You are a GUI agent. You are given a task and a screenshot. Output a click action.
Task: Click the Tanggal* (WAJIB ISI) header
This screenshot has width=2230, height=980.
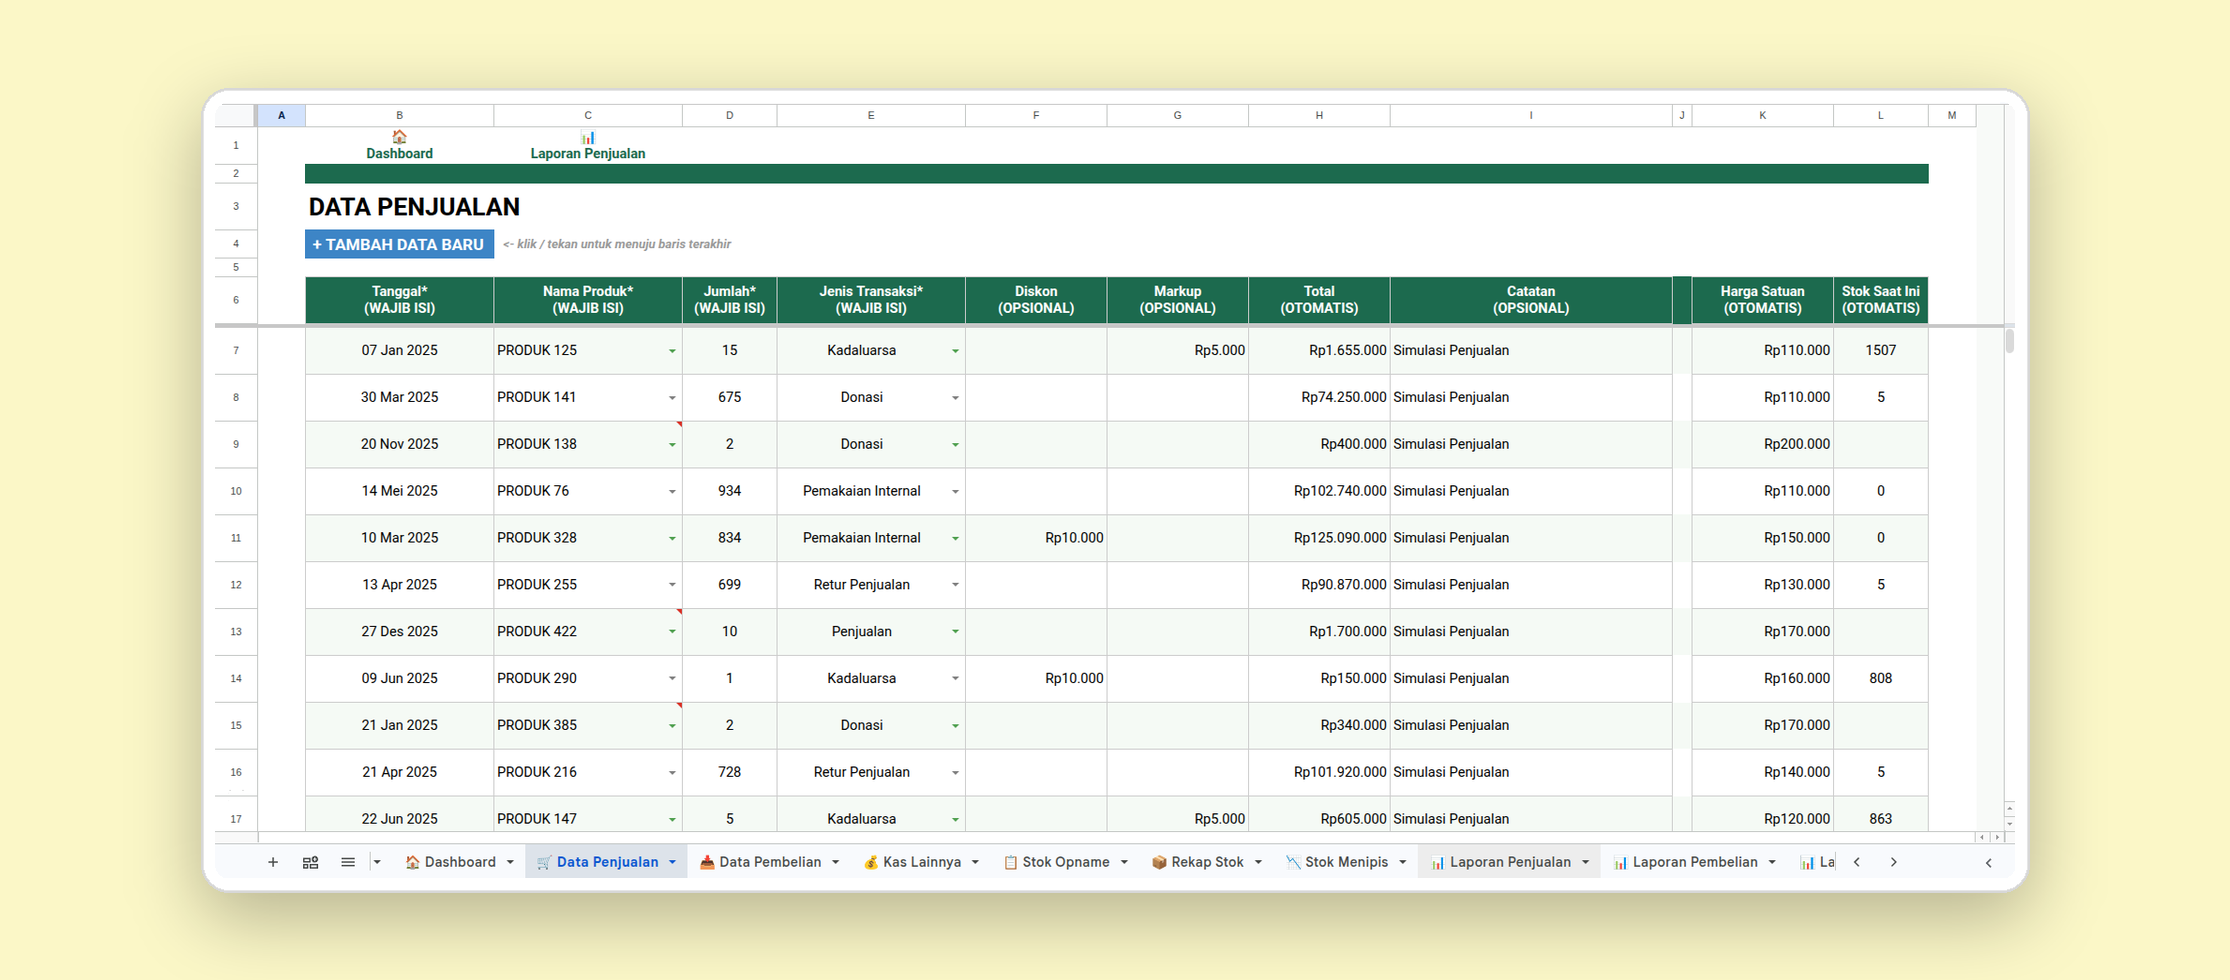coord(399,300)
